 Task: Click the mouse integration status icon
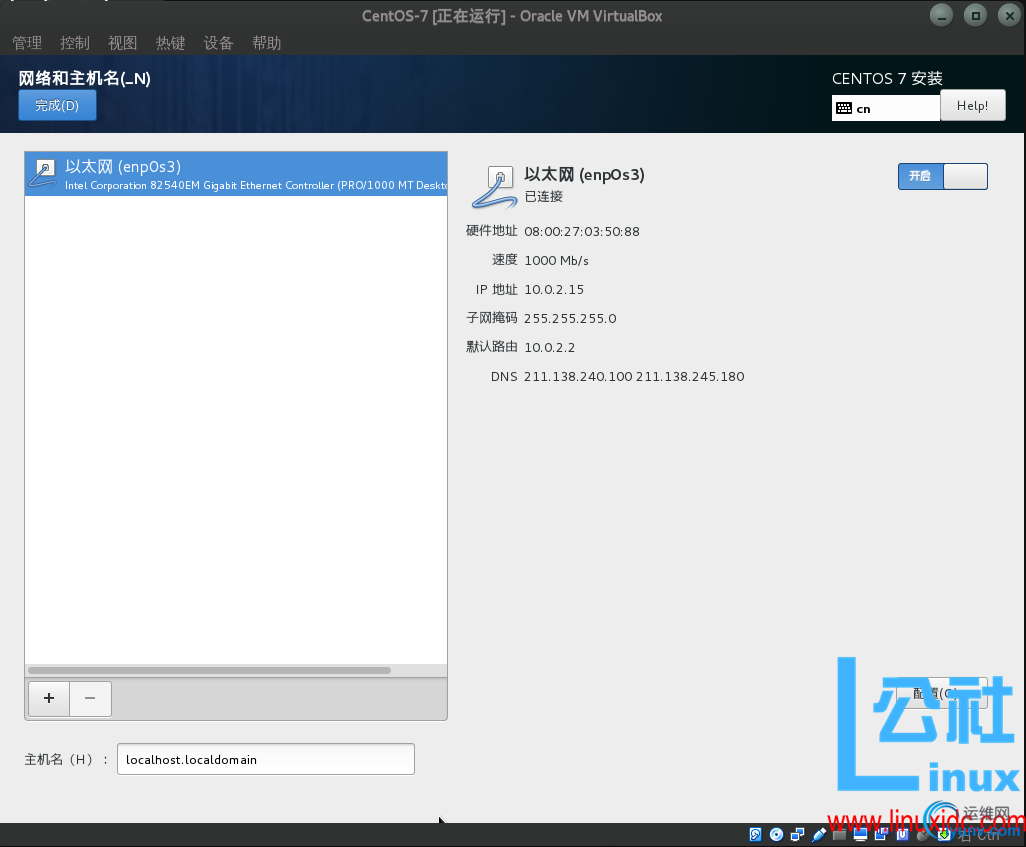(x=923, y=835)
